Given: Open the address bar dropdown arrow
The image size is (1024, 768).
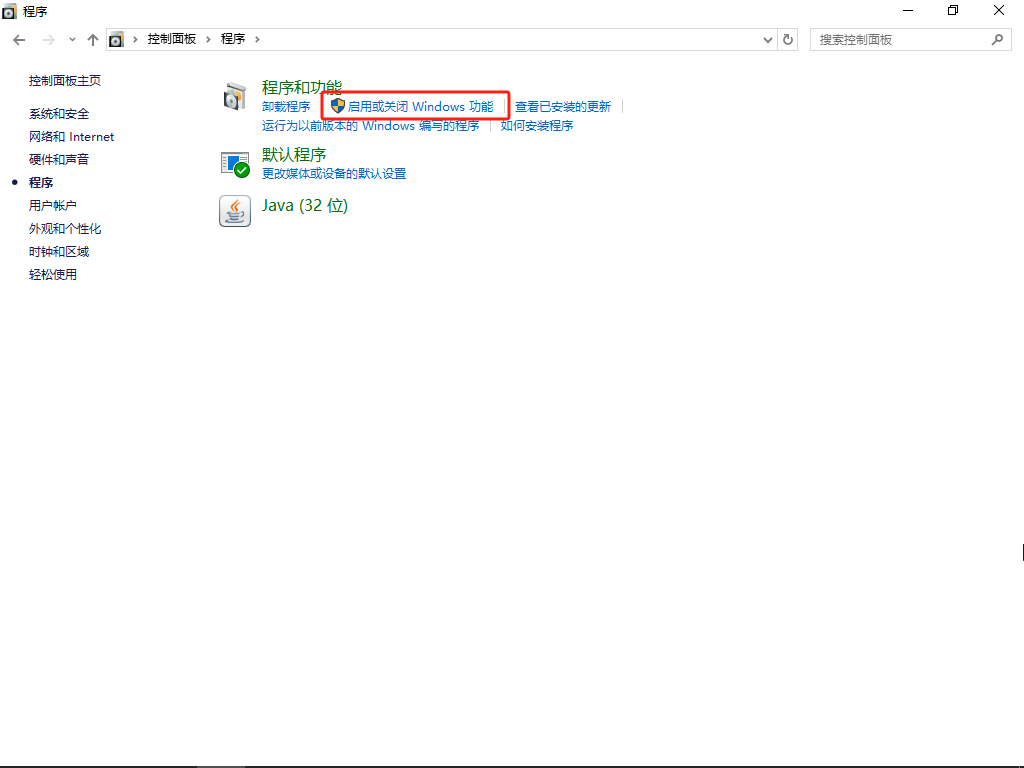Looking at the screenshot, I should click(768, 39).
